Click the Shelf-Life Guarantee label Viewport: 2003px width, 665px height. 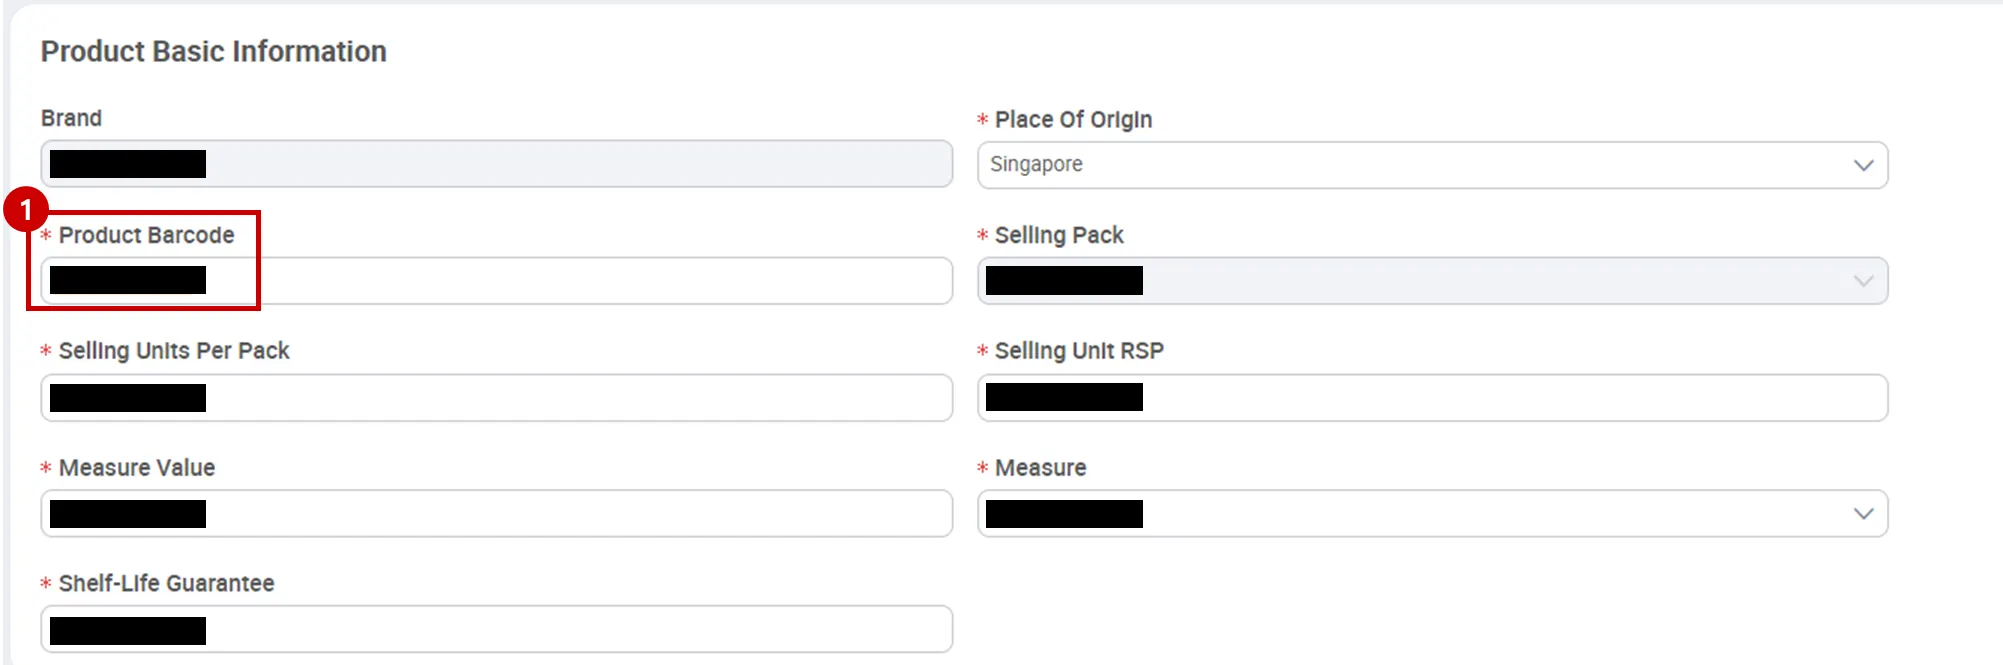pyautogui.click(x=166, y=583)
